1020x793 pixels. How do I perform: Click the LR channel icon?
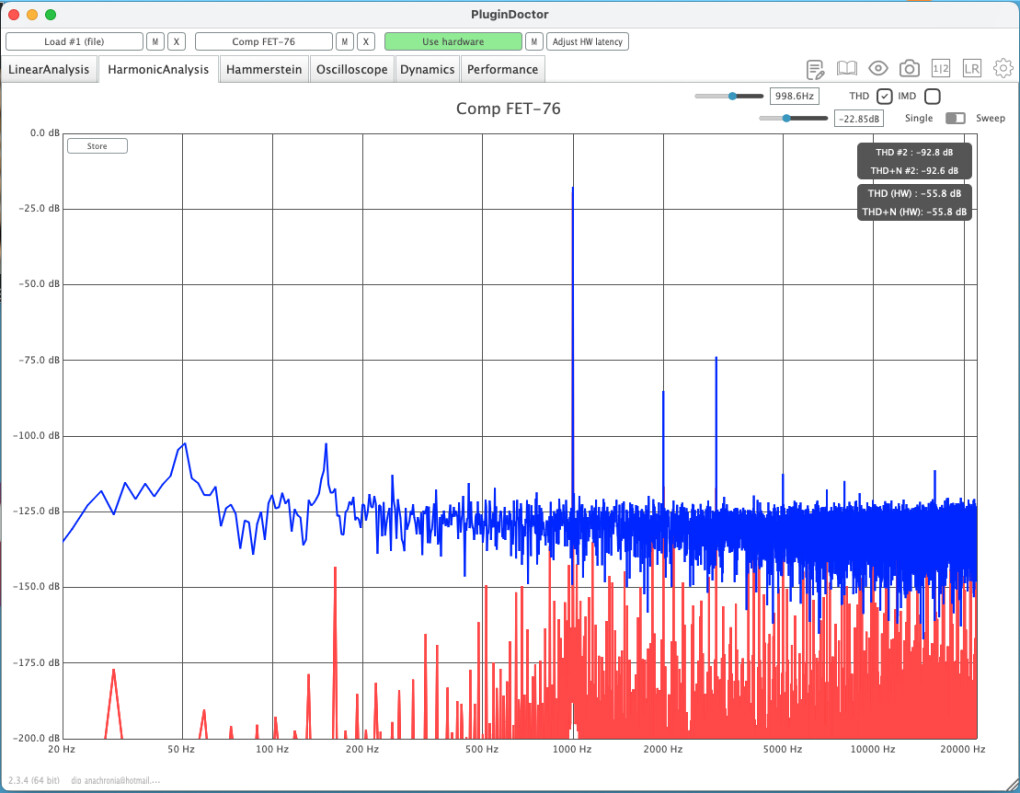[x=971, y=69]
